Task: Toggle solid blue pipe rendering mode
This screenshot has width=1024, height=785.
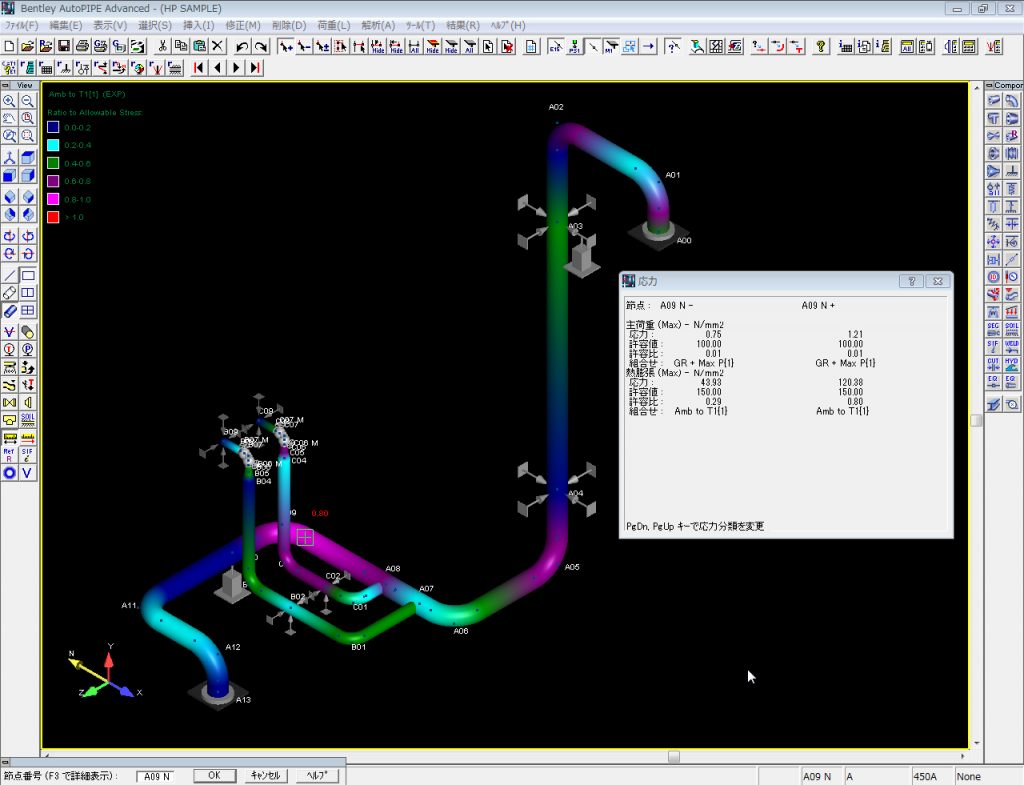Action: coord(9,311)
